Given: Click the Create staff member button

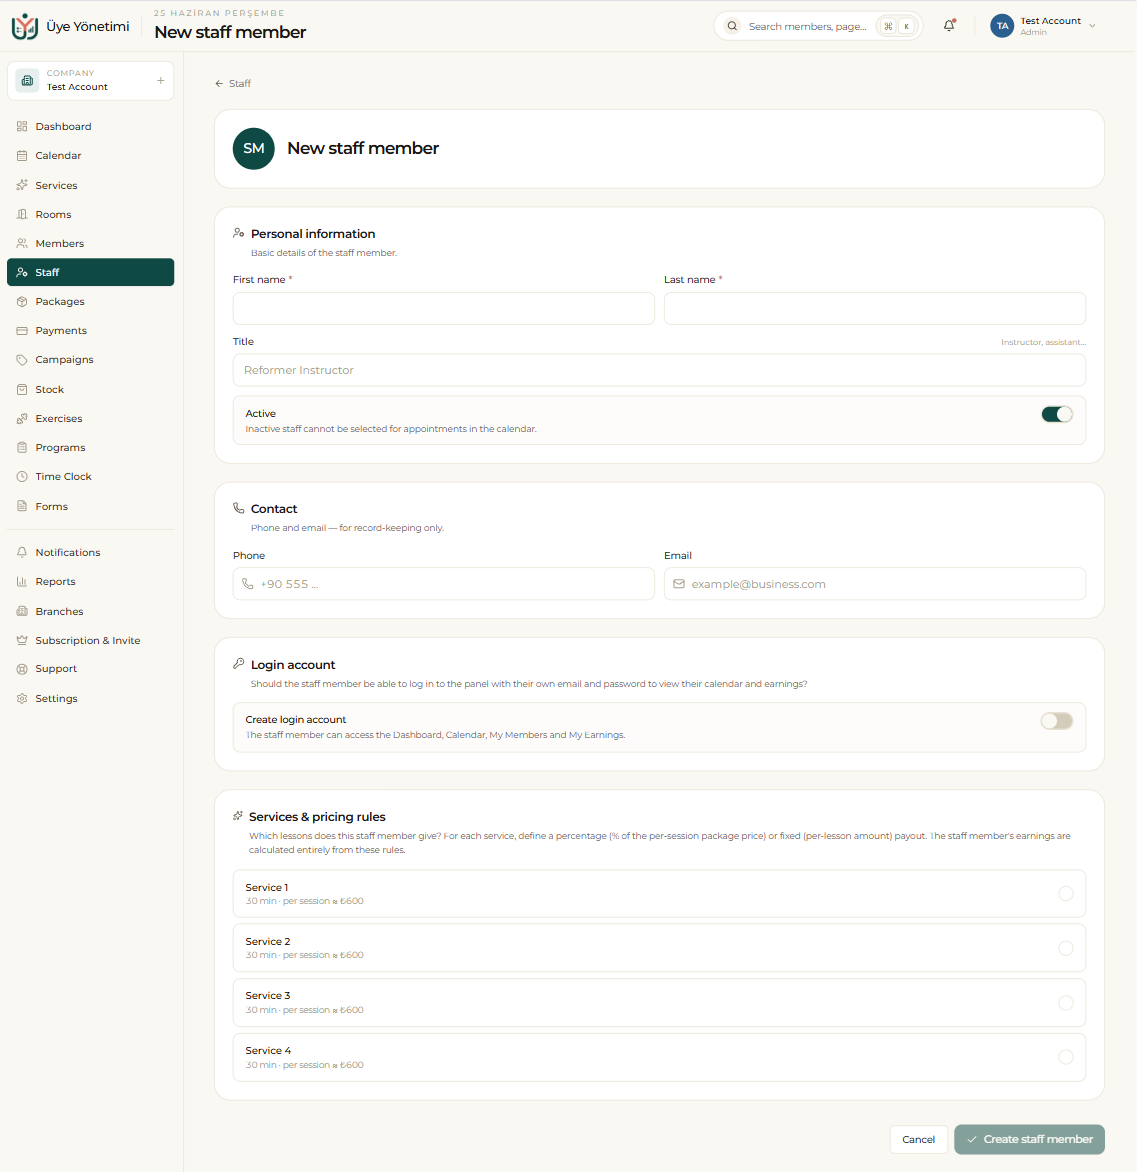Looking at the screenshot, I should pyautogui.click(x=1029, y=1139).
